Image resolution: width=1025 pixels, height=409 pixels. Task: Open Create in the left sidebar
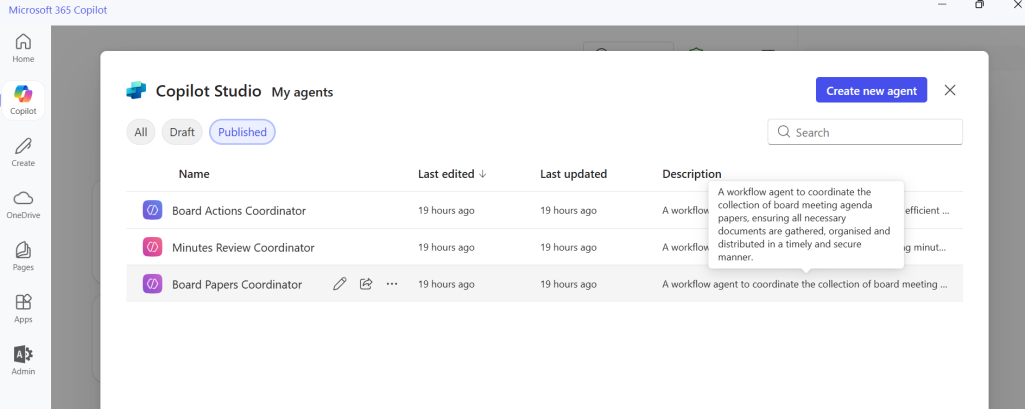coord(23,152)
